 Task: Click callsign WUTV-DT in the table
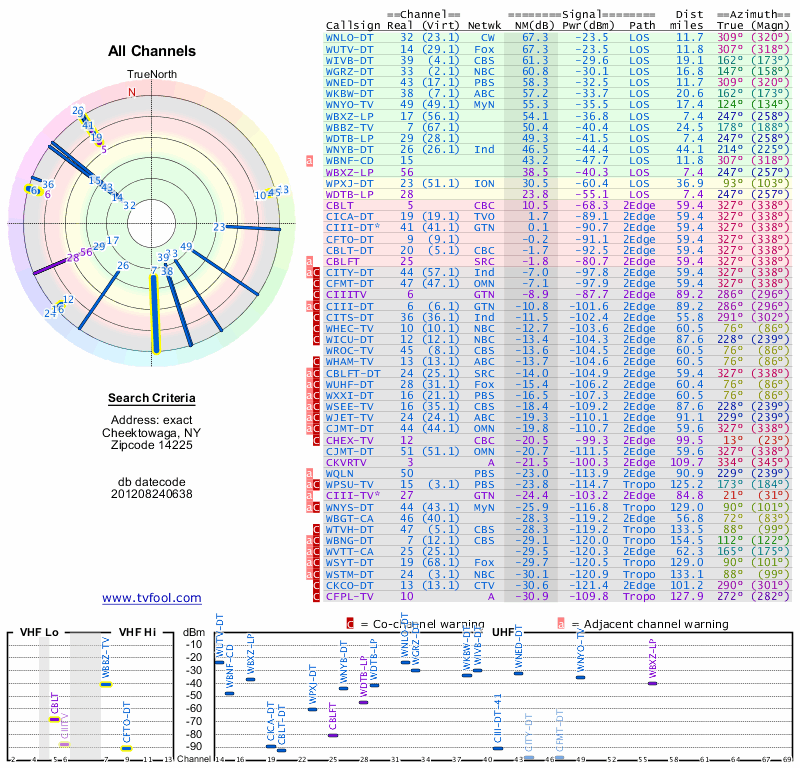click(349, 49)
